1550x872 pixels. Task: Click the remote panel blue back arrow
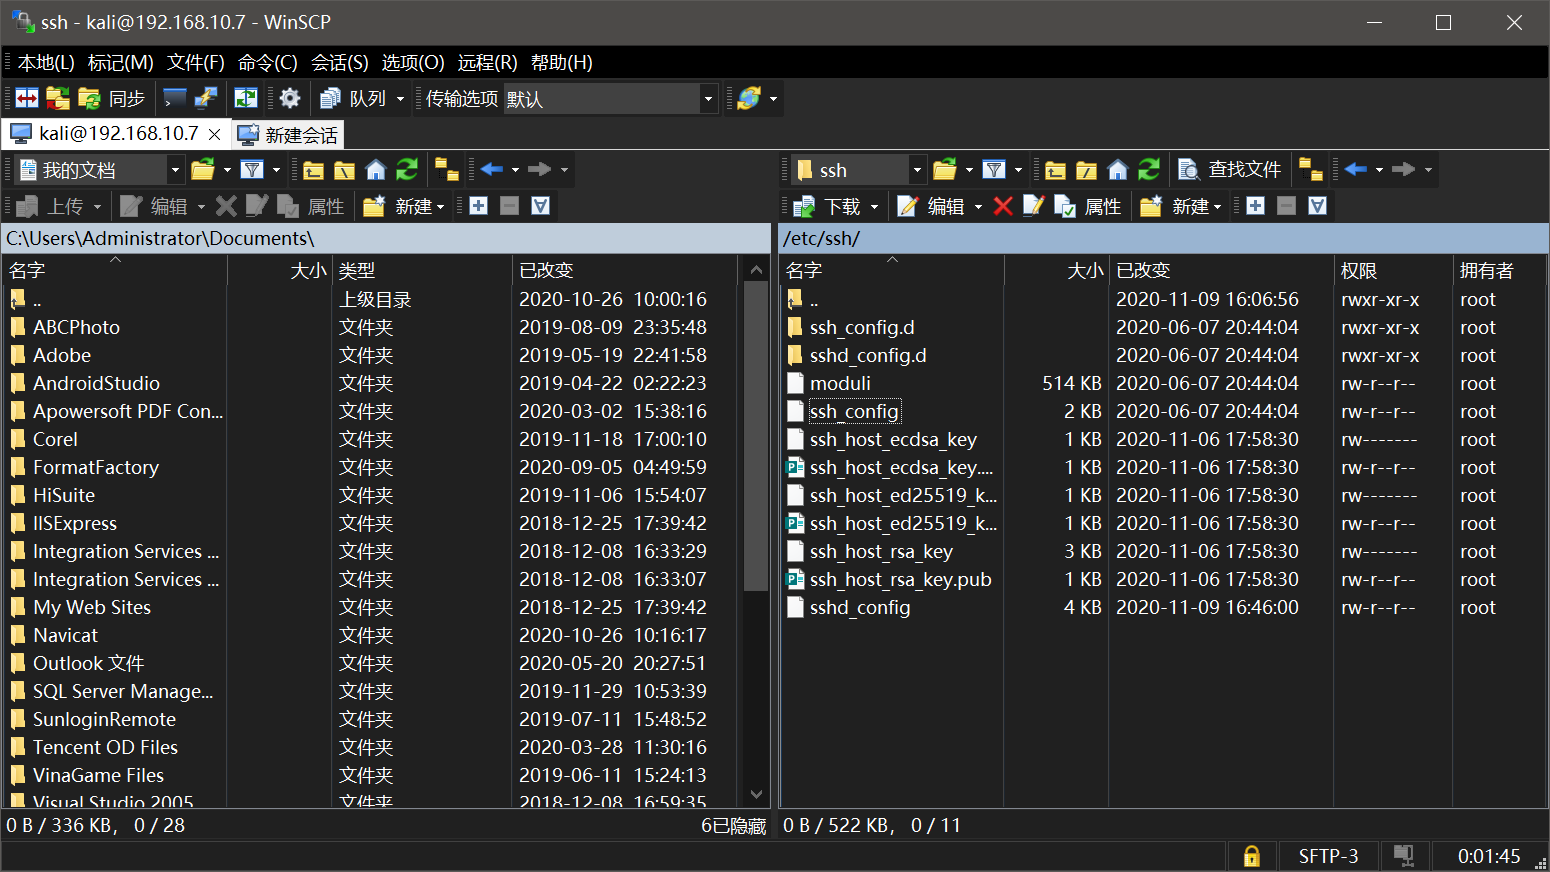[x=1355, y=169]
